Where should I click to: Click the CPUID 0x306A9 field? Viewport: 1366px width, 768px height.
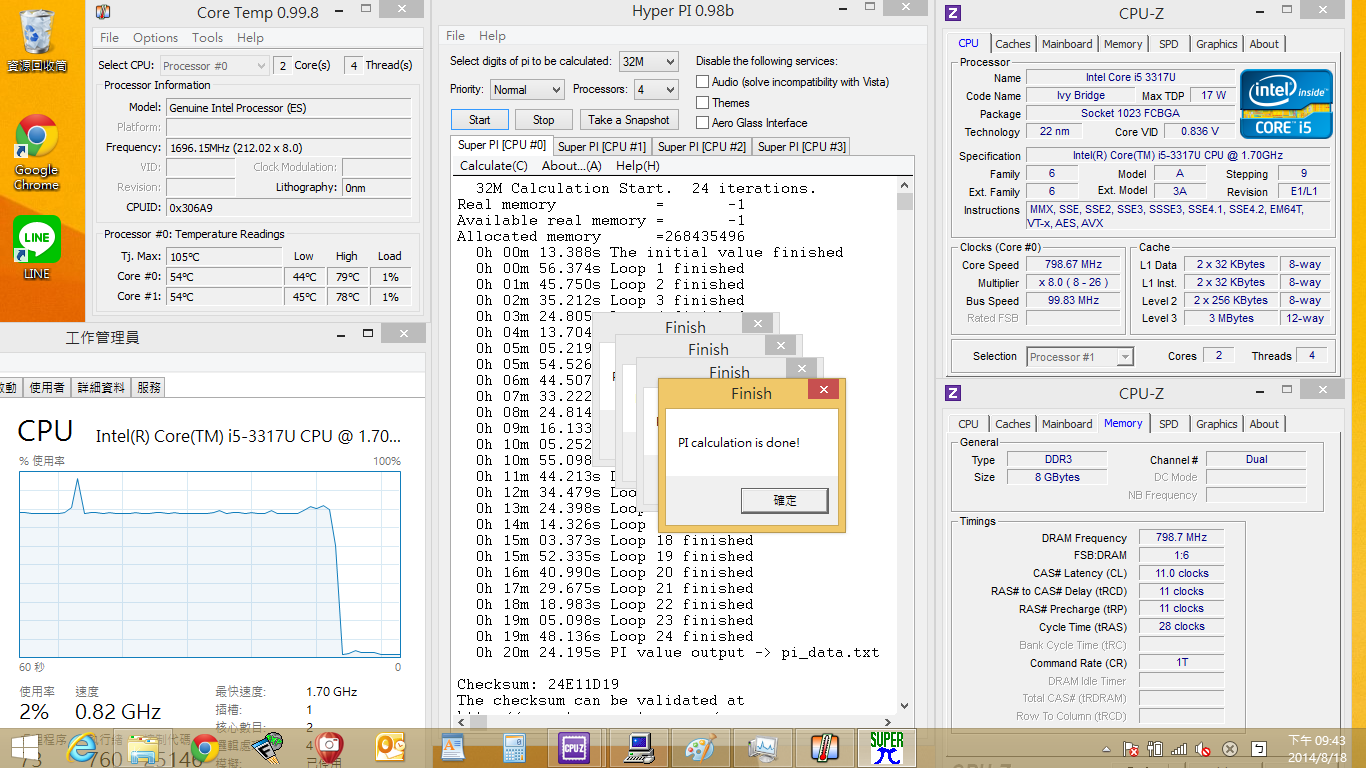289,208
